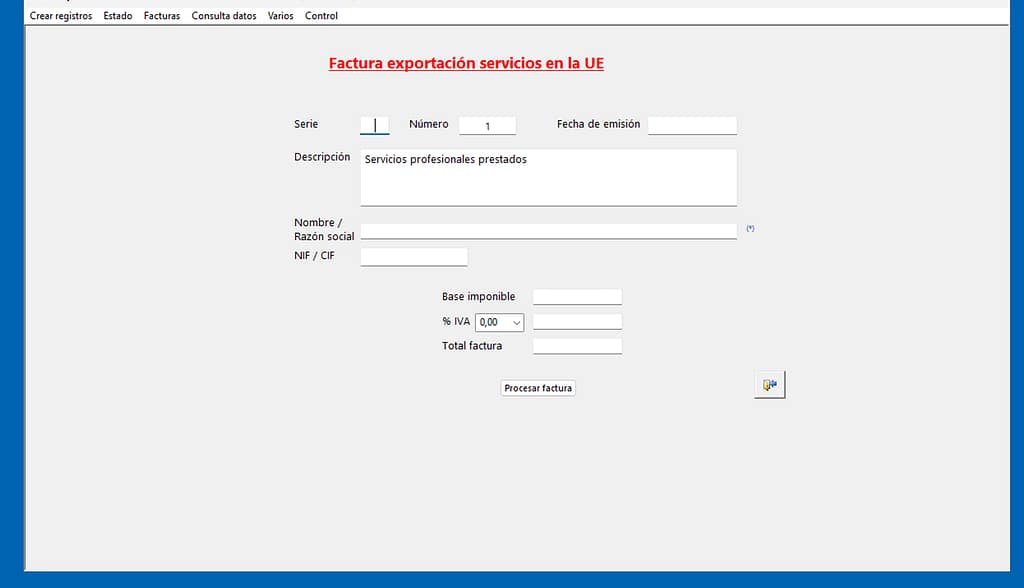Click the Número field showing 1
This screenshot has width=1024, height=588.
click(487, 125)
